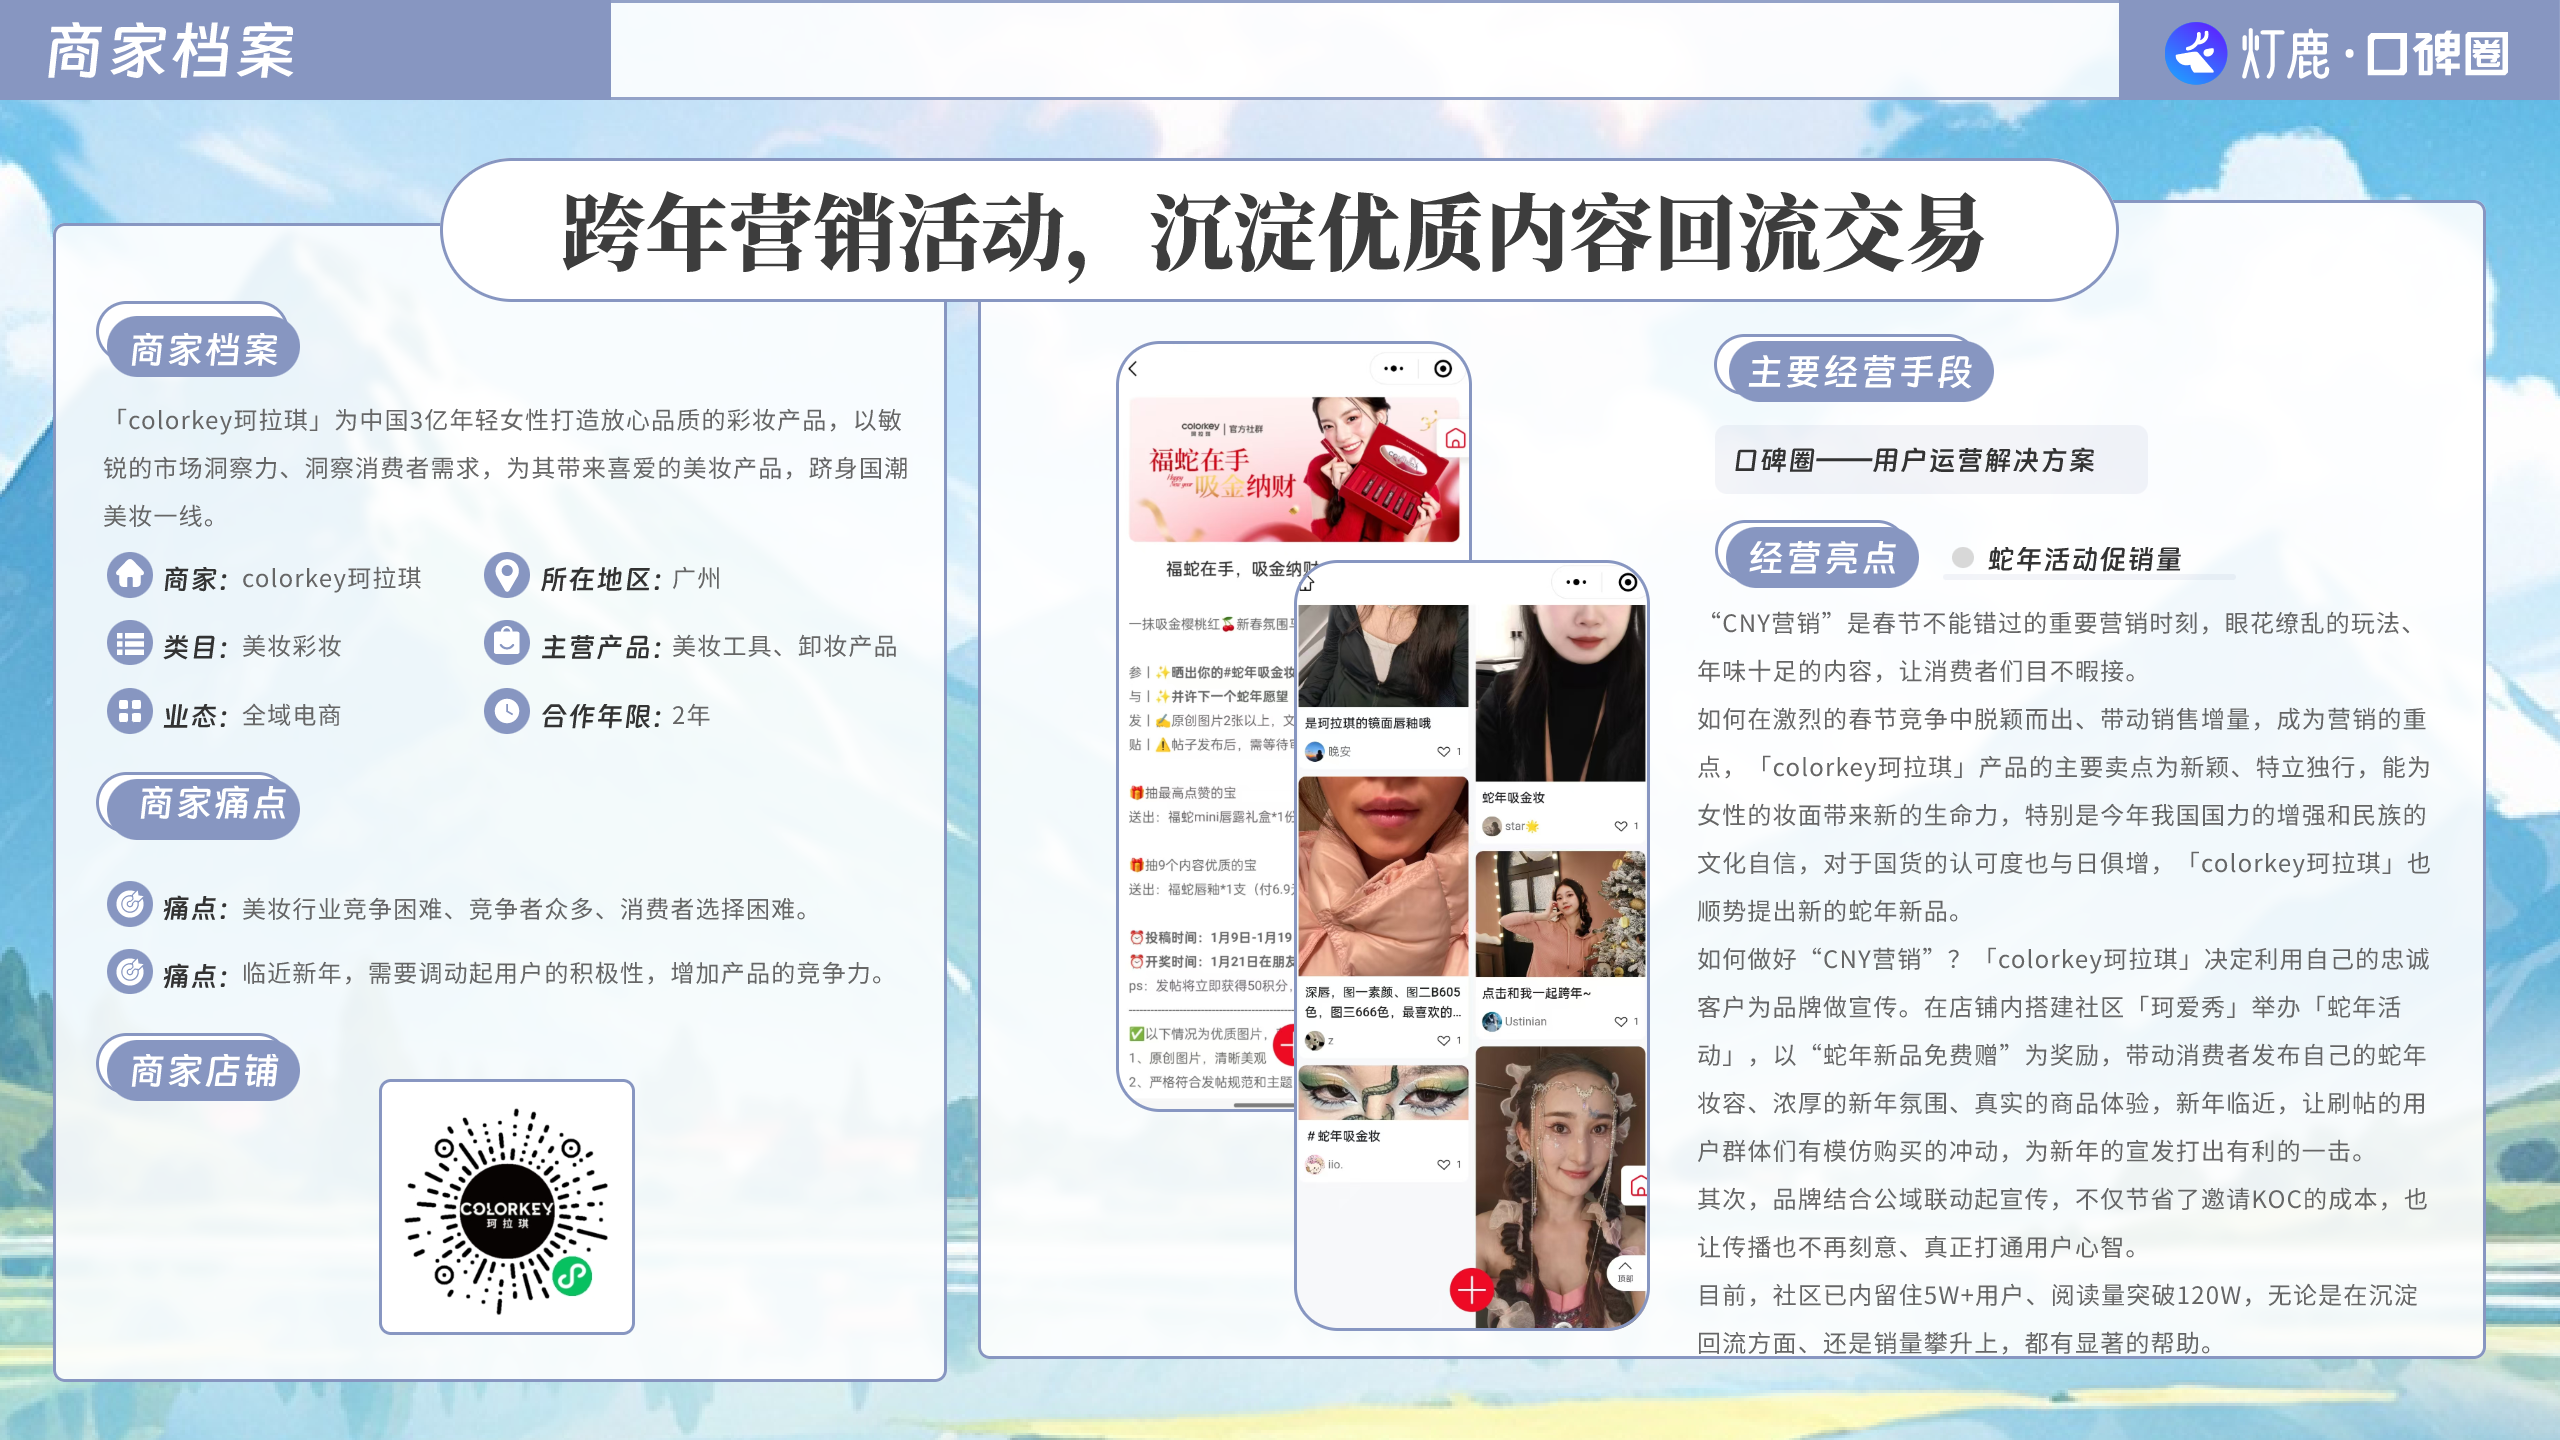Open the pink jacket lip close-up photo
The image size is (2560, 1440).
(x=1384, y=877)
